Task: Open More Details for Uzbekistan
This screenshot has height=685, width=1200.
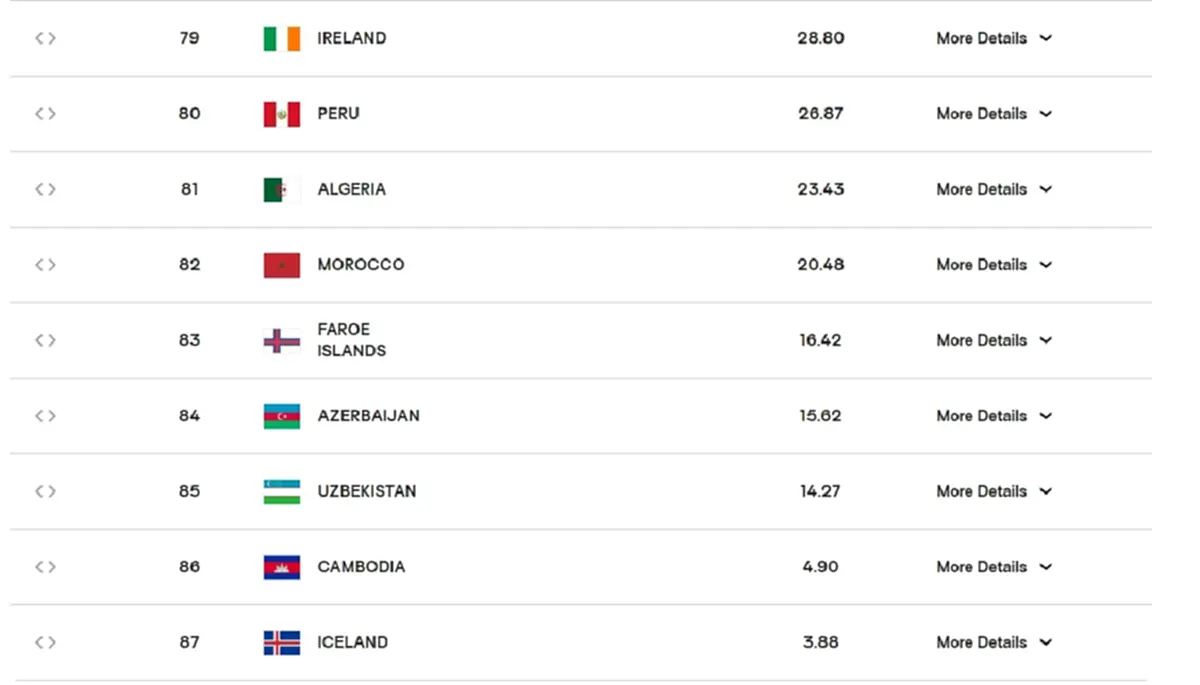Action: 993,492
